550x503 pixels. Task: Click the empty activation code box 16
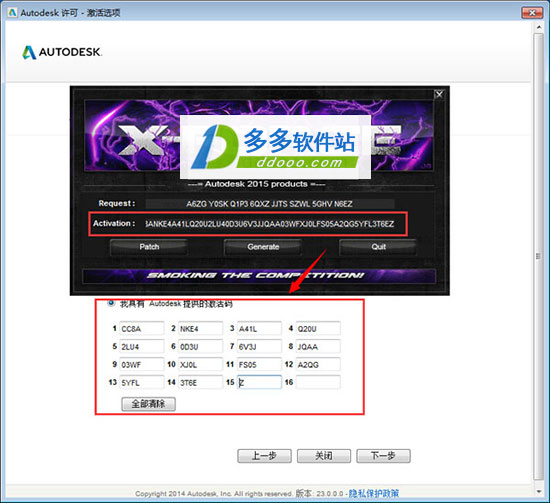[318, 382]
